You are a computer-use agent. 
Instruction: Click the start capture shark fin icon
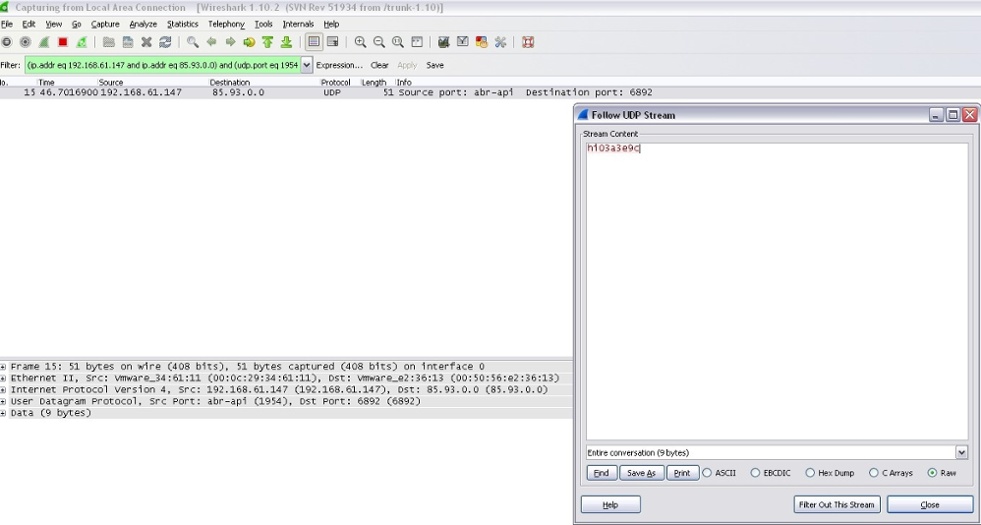pos(44,42)
